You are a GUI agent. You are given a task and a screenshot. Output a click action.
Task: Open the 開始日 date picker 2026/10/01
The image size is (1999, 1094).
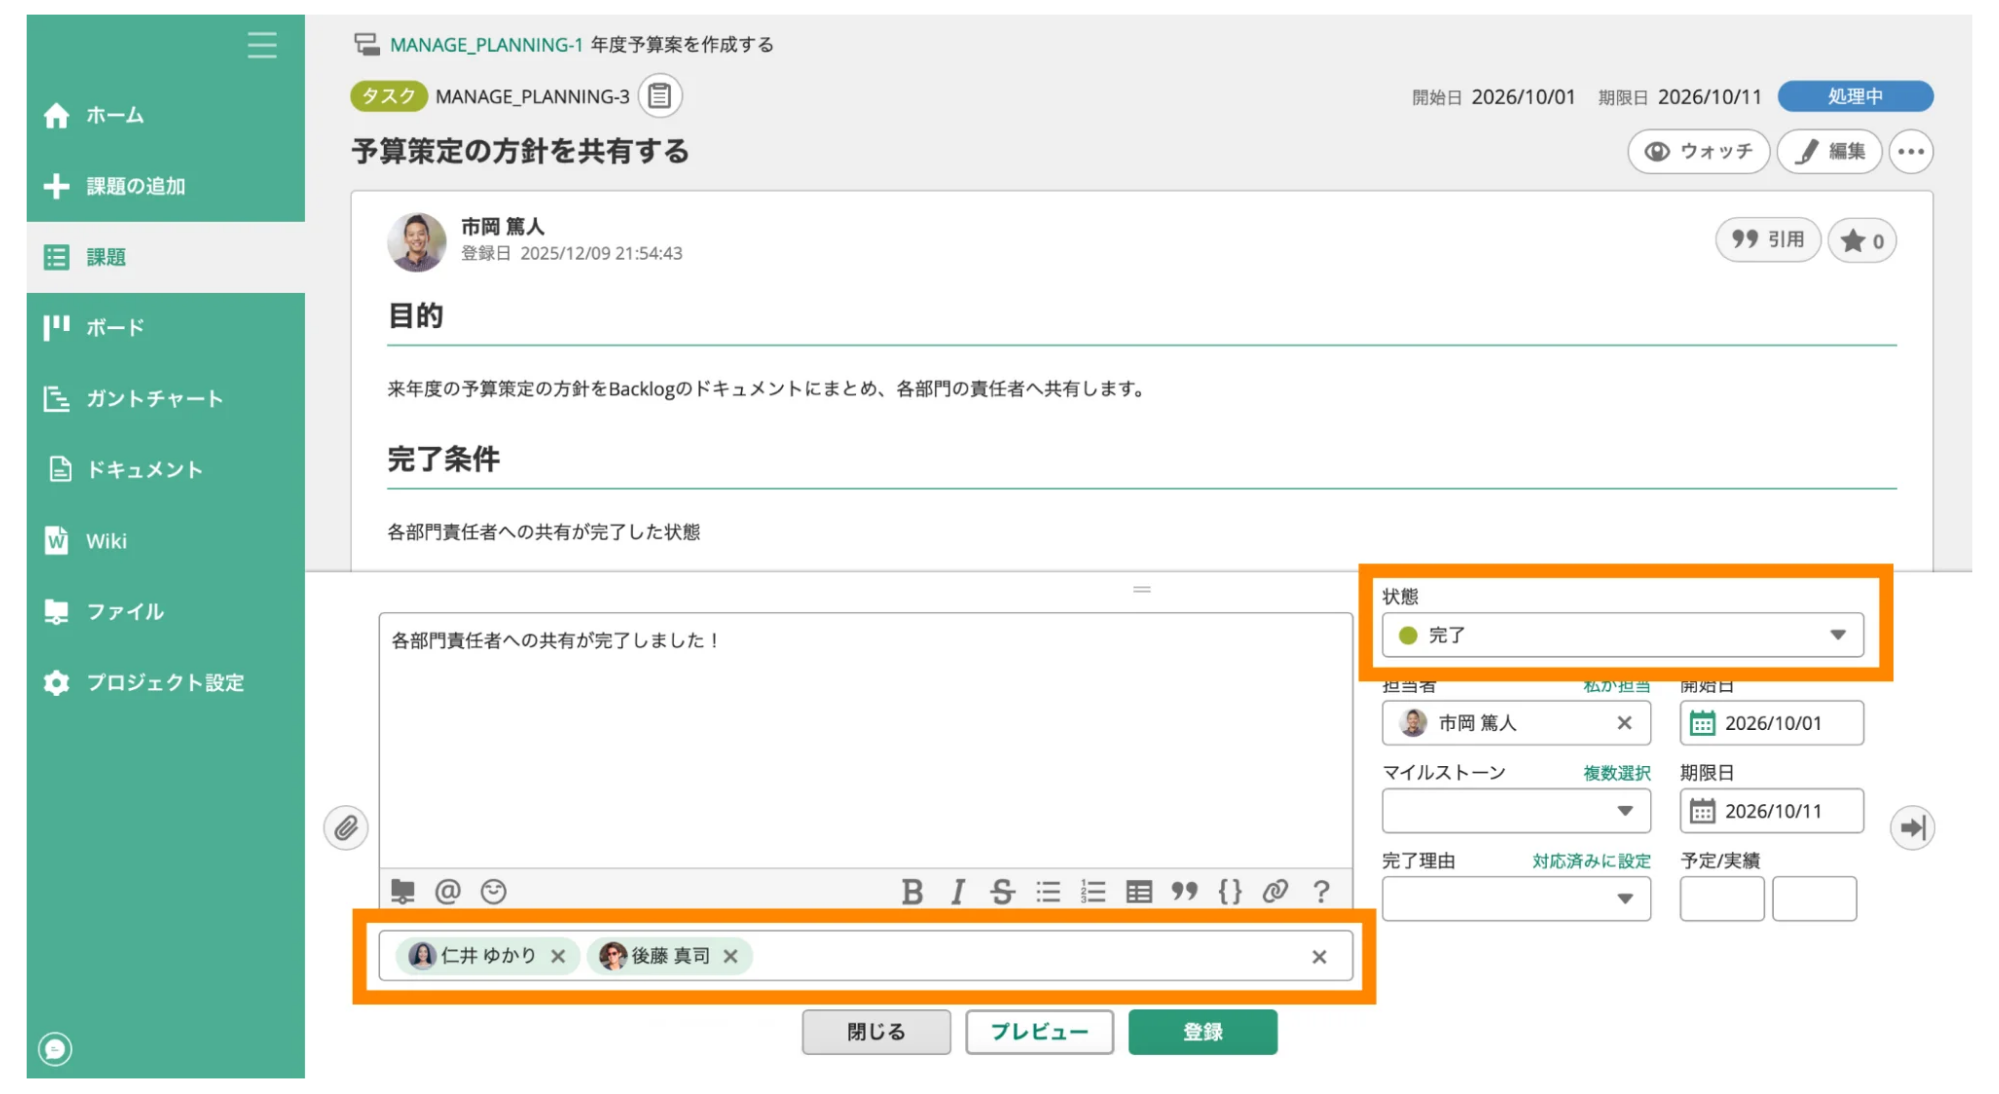click(1771, 723)
